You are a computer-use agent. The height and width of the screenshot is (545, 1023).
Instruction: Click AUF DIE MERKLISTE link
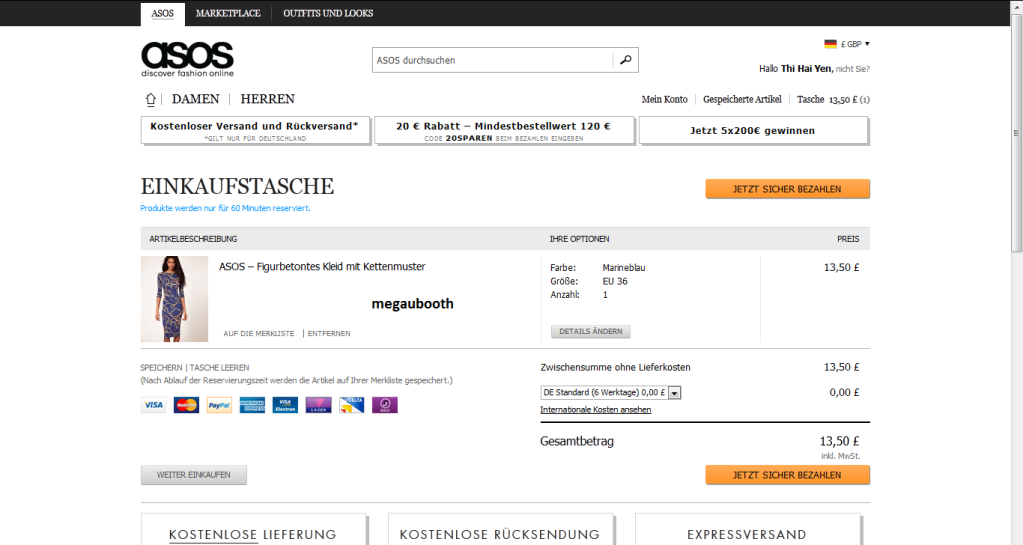(x=259, y=334)
